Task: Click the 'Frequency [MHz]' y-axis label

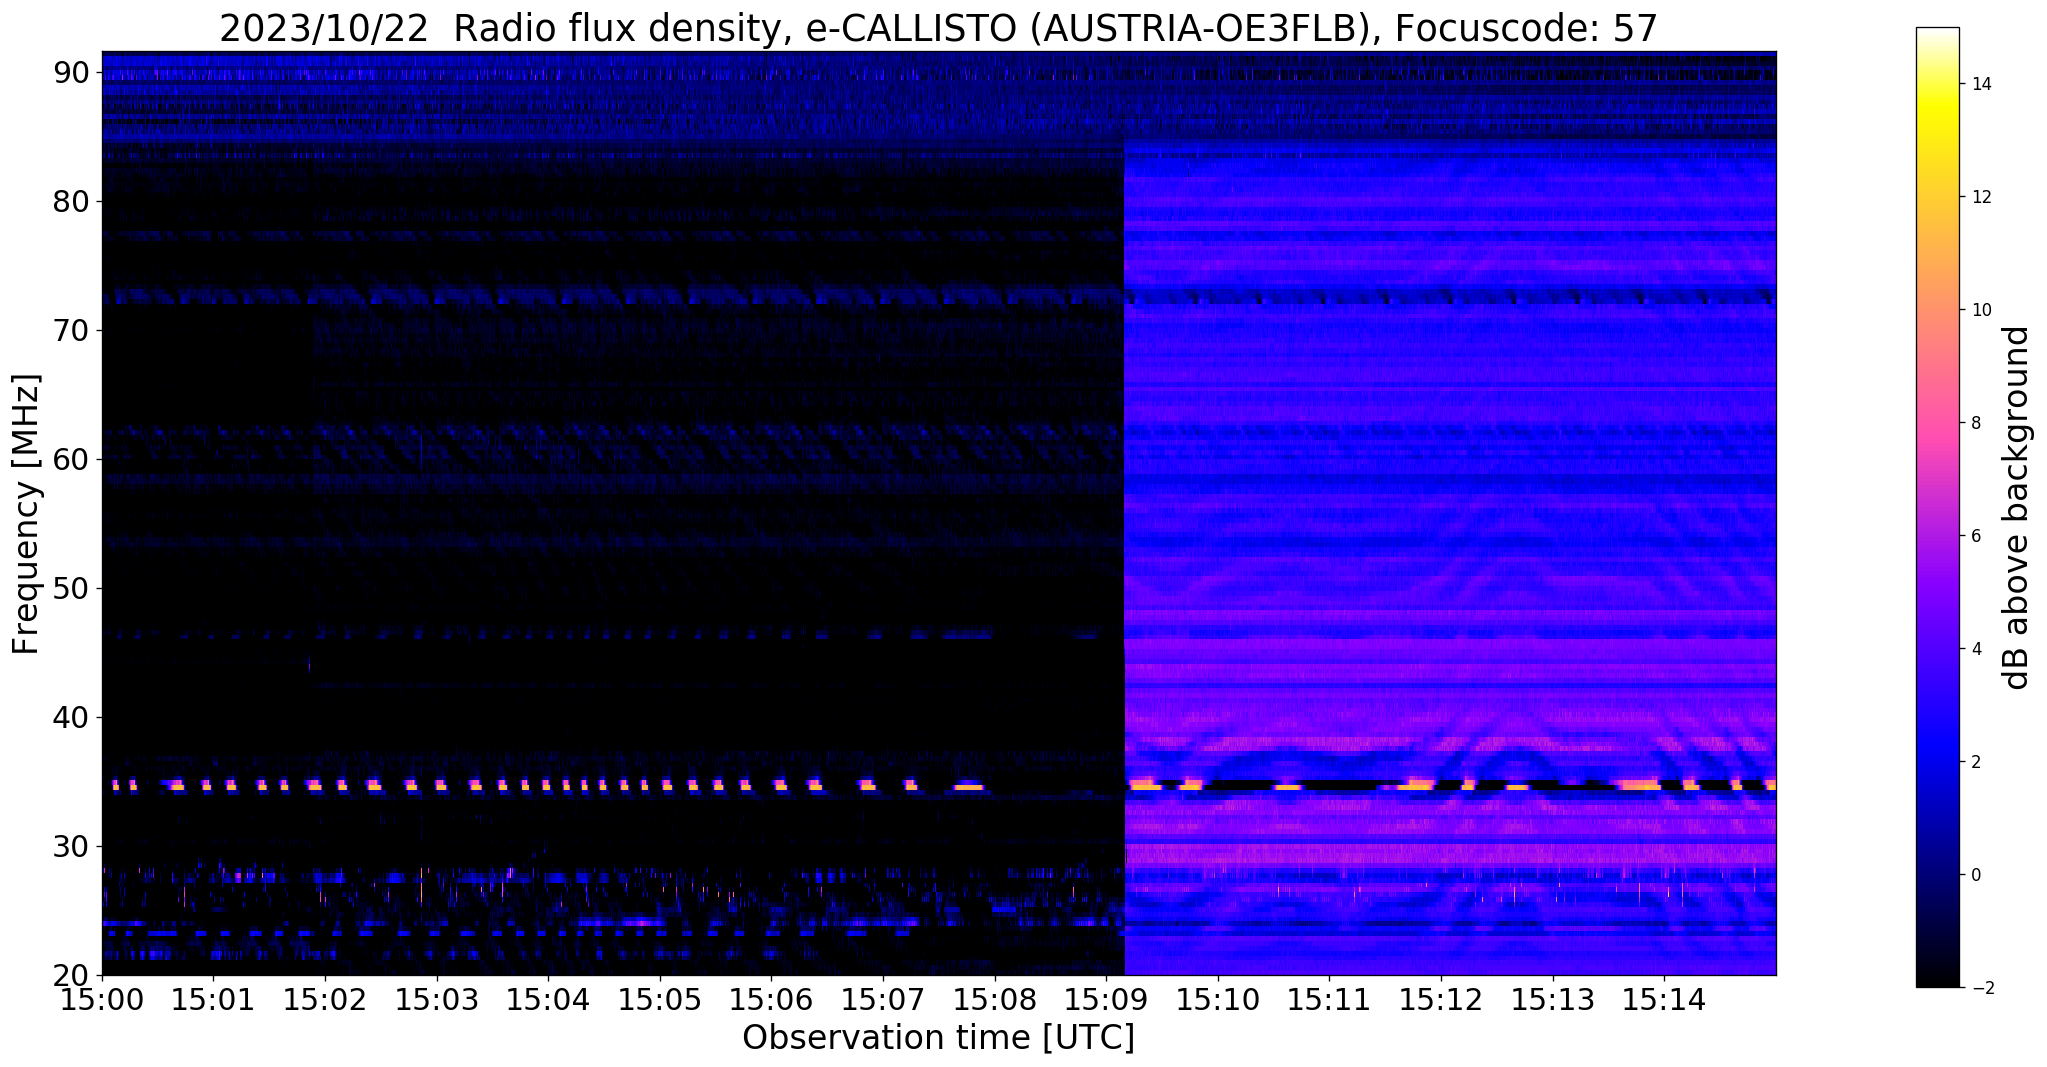Action: (x=26, y=514)
